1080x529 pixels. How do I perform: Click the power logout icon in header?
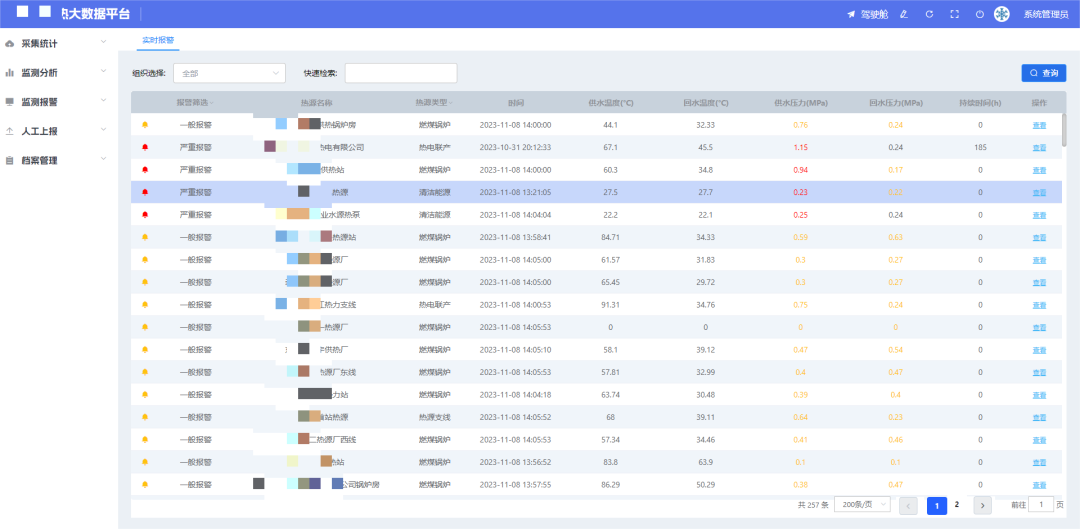pos(979,14)
